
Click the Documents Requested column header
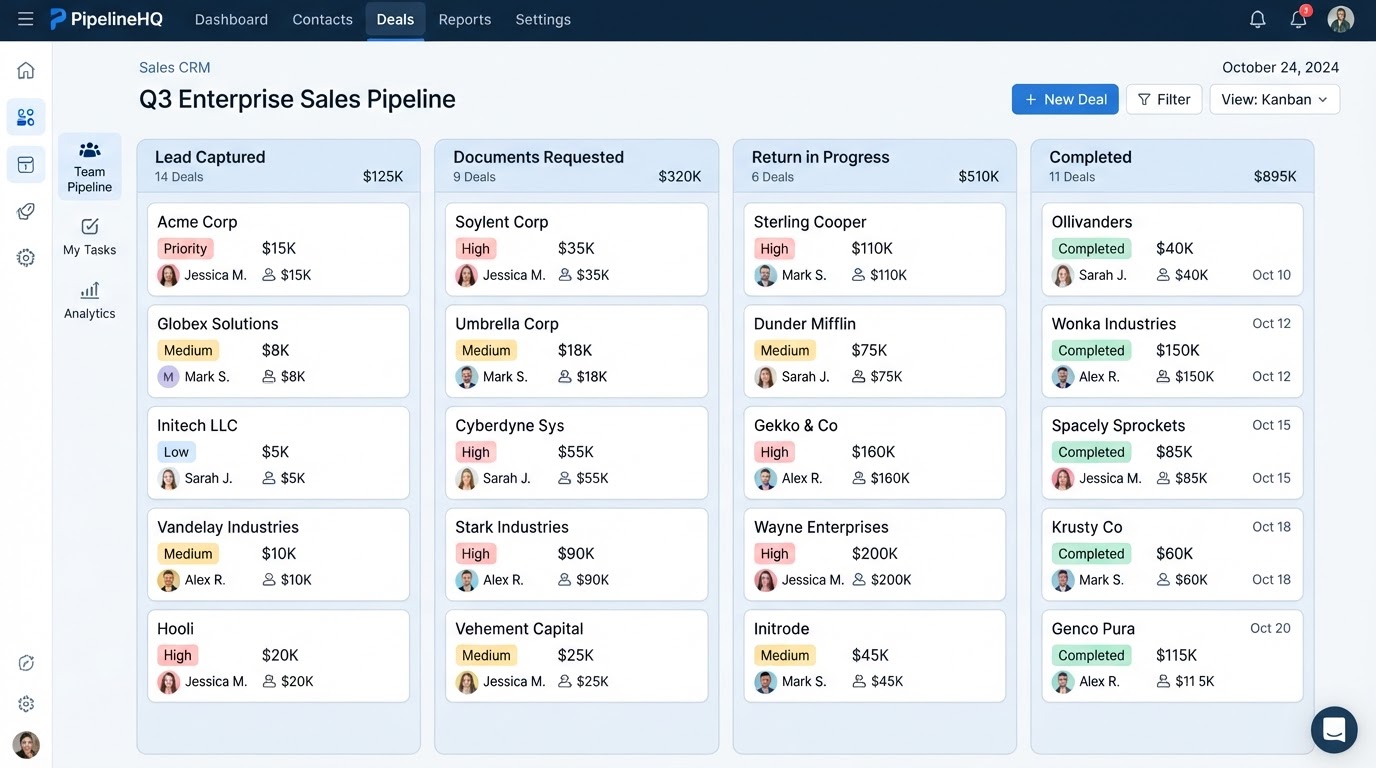click(576, 166)
